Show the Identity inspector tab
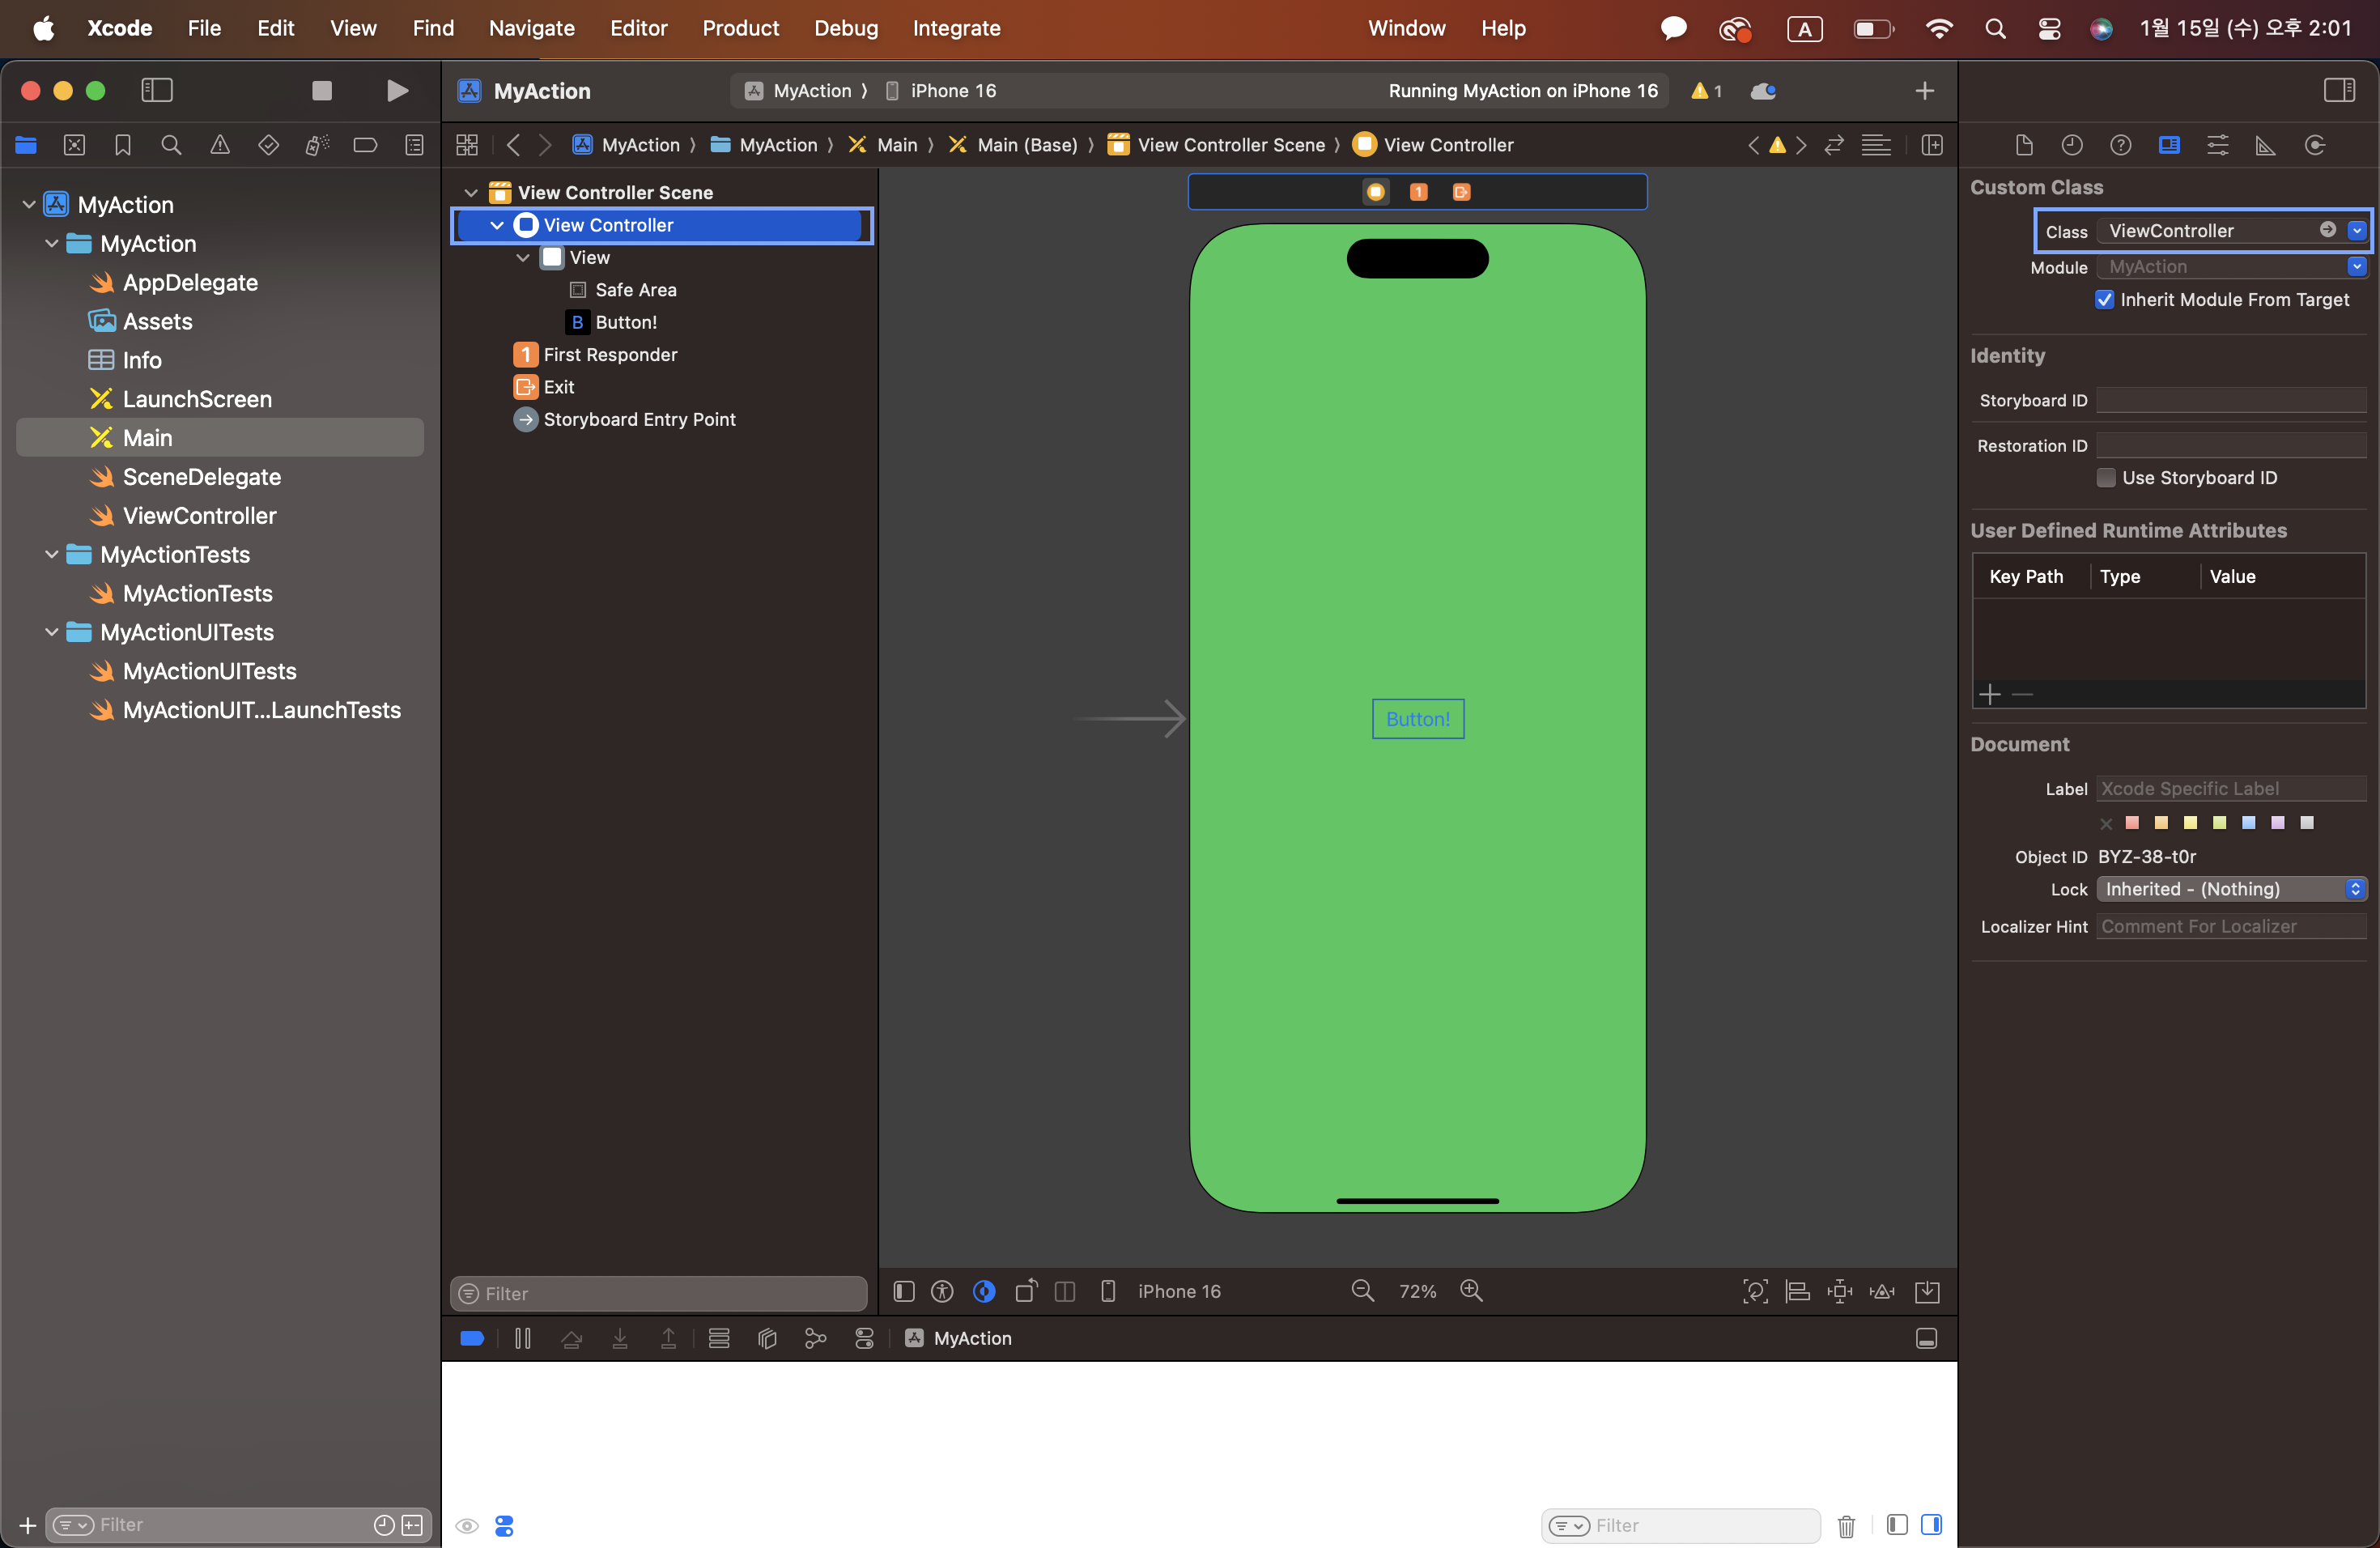 [2169, 146]
